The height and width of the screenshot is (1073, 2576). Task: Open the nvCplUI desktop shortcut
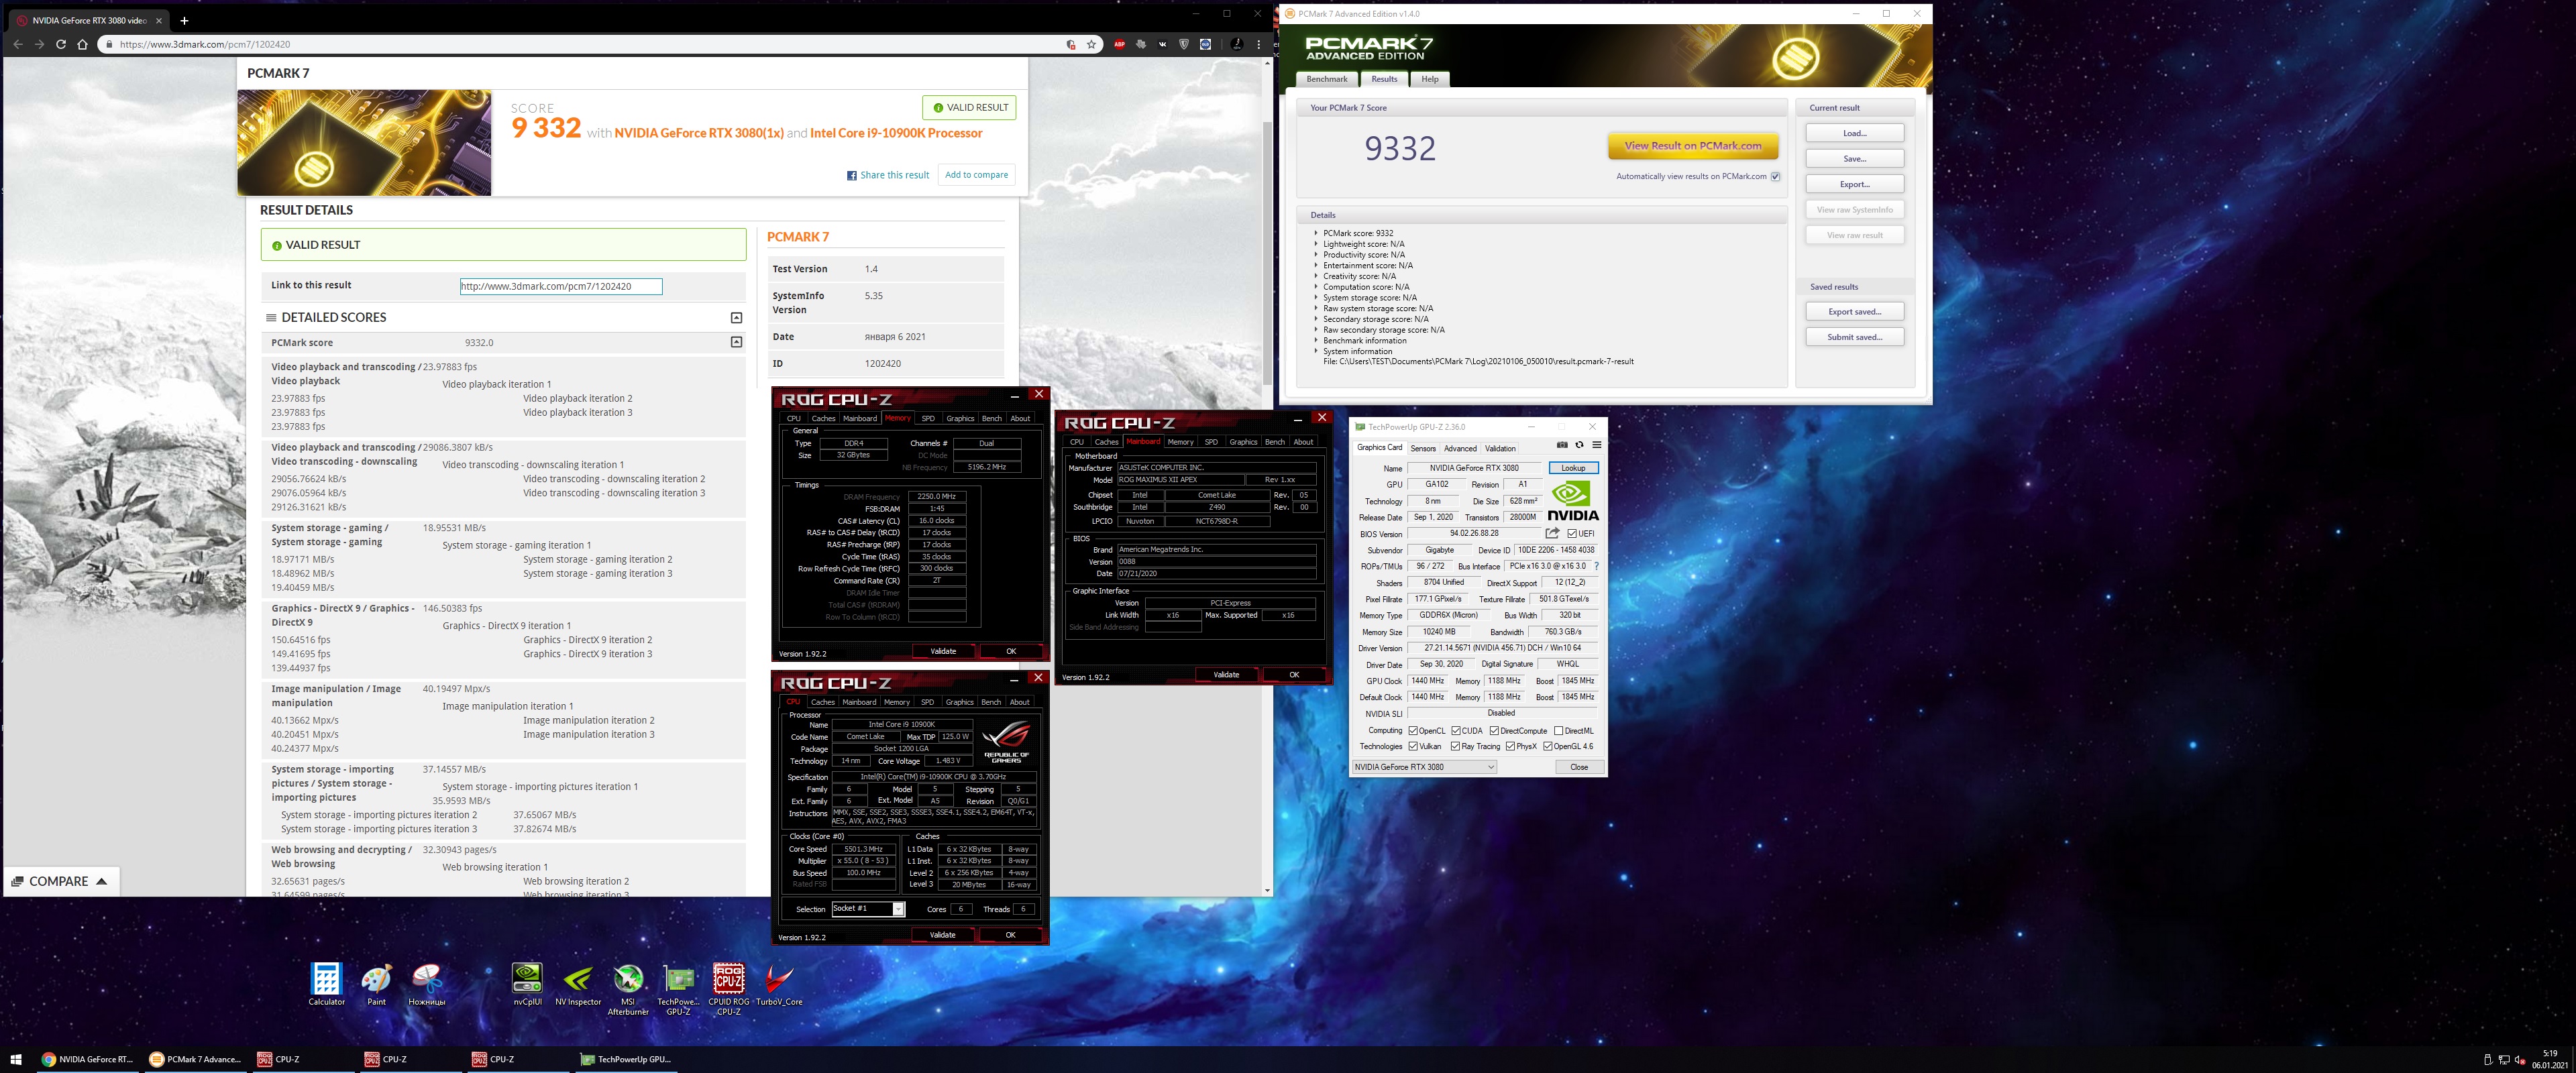click(x=527, y=984)
